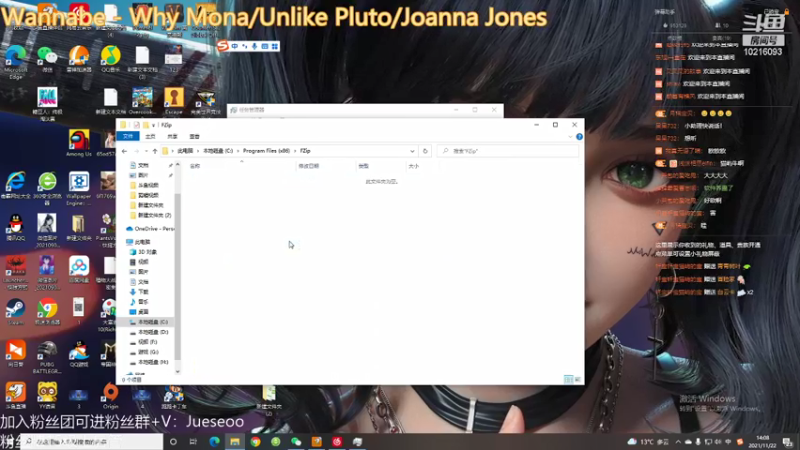
Task: Expand chevron after Program Files (x86) breadcrumb
Action: (295, 151)
